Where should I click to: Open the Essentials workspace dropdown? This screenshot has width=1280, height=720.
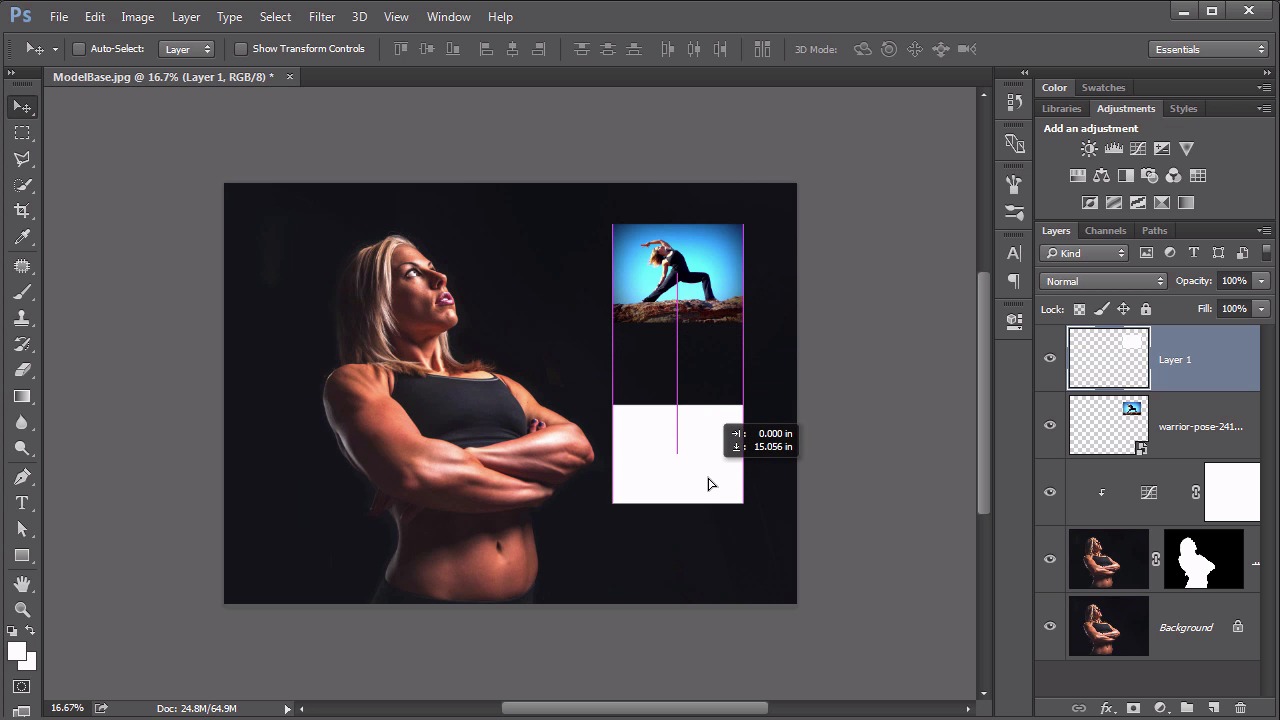click(1209, 49)
